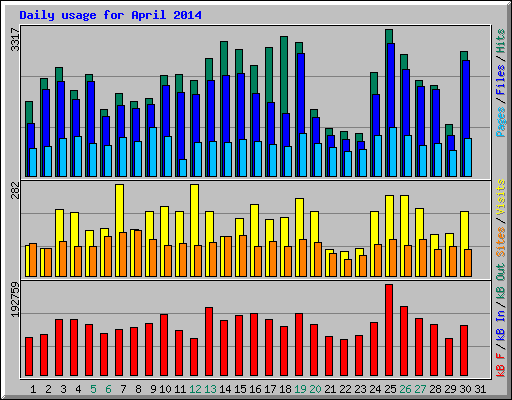The image size is (512, 400).
Task: Click day 5 label on the x-axis
Action: 93,389
